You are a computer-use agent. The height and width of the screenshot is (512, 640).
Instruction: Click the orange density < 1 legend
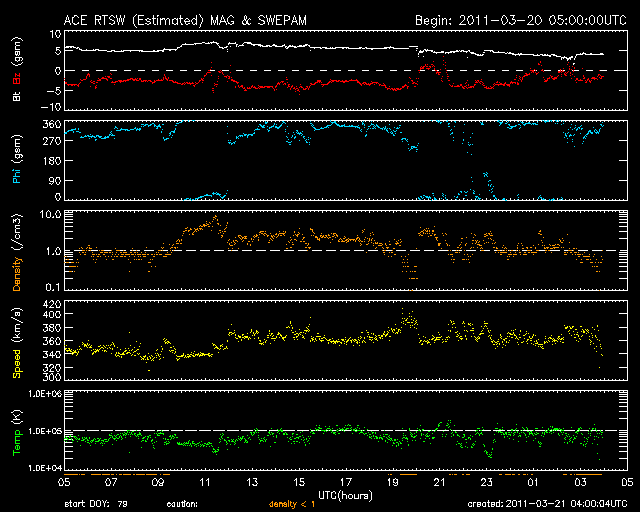point(299,505)
